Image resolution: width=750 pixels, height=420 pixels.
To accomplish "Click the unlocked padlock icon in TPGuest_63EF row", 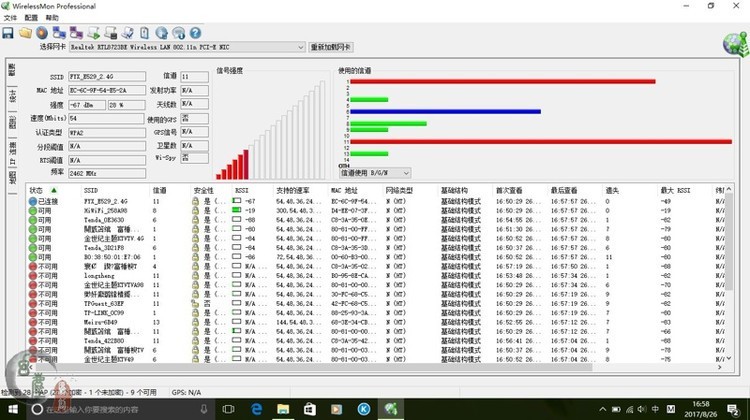I will pyautogui.click(x=195, y=303).
